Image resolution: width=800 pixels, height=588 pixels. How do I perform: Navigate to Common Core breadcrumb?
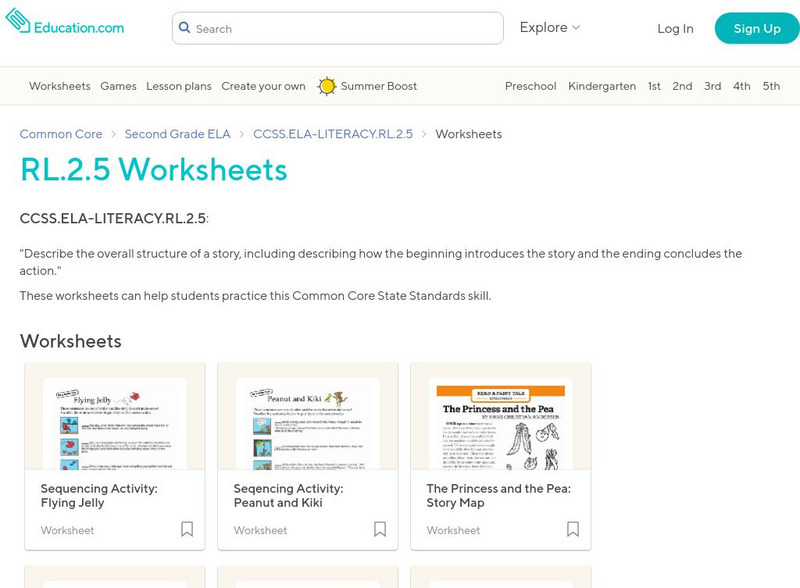point(61,134)
